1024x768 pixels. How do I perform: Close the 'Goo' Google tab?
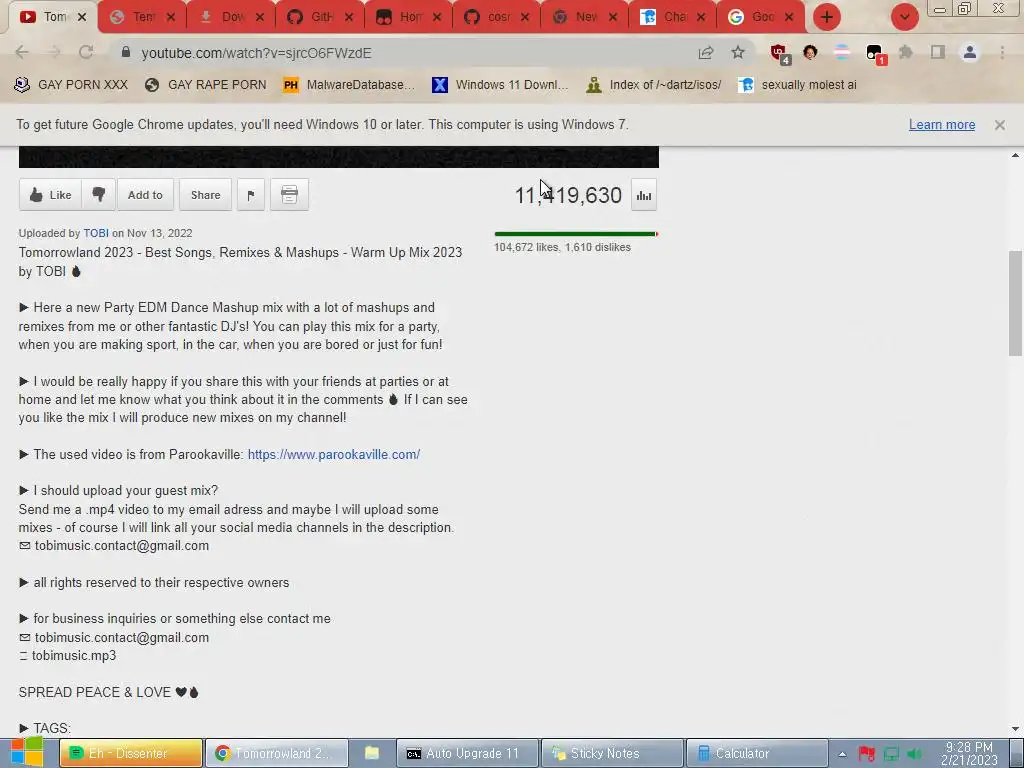[x=789, y=17]
